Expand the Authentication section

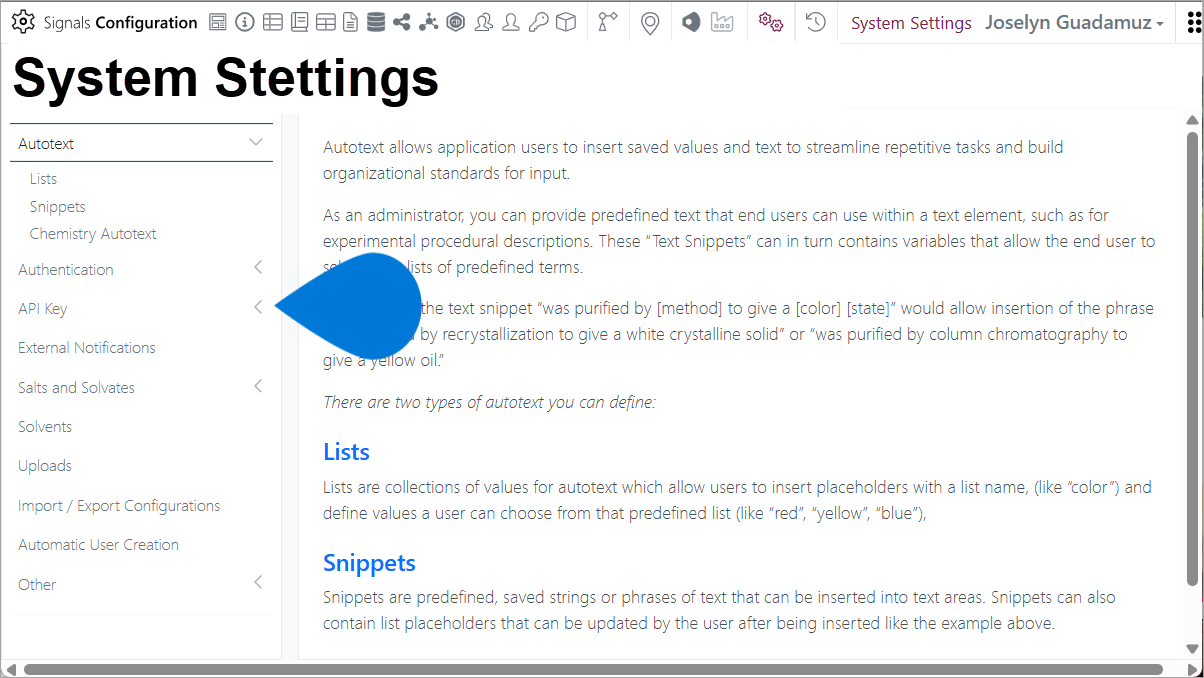click(258, 267)
